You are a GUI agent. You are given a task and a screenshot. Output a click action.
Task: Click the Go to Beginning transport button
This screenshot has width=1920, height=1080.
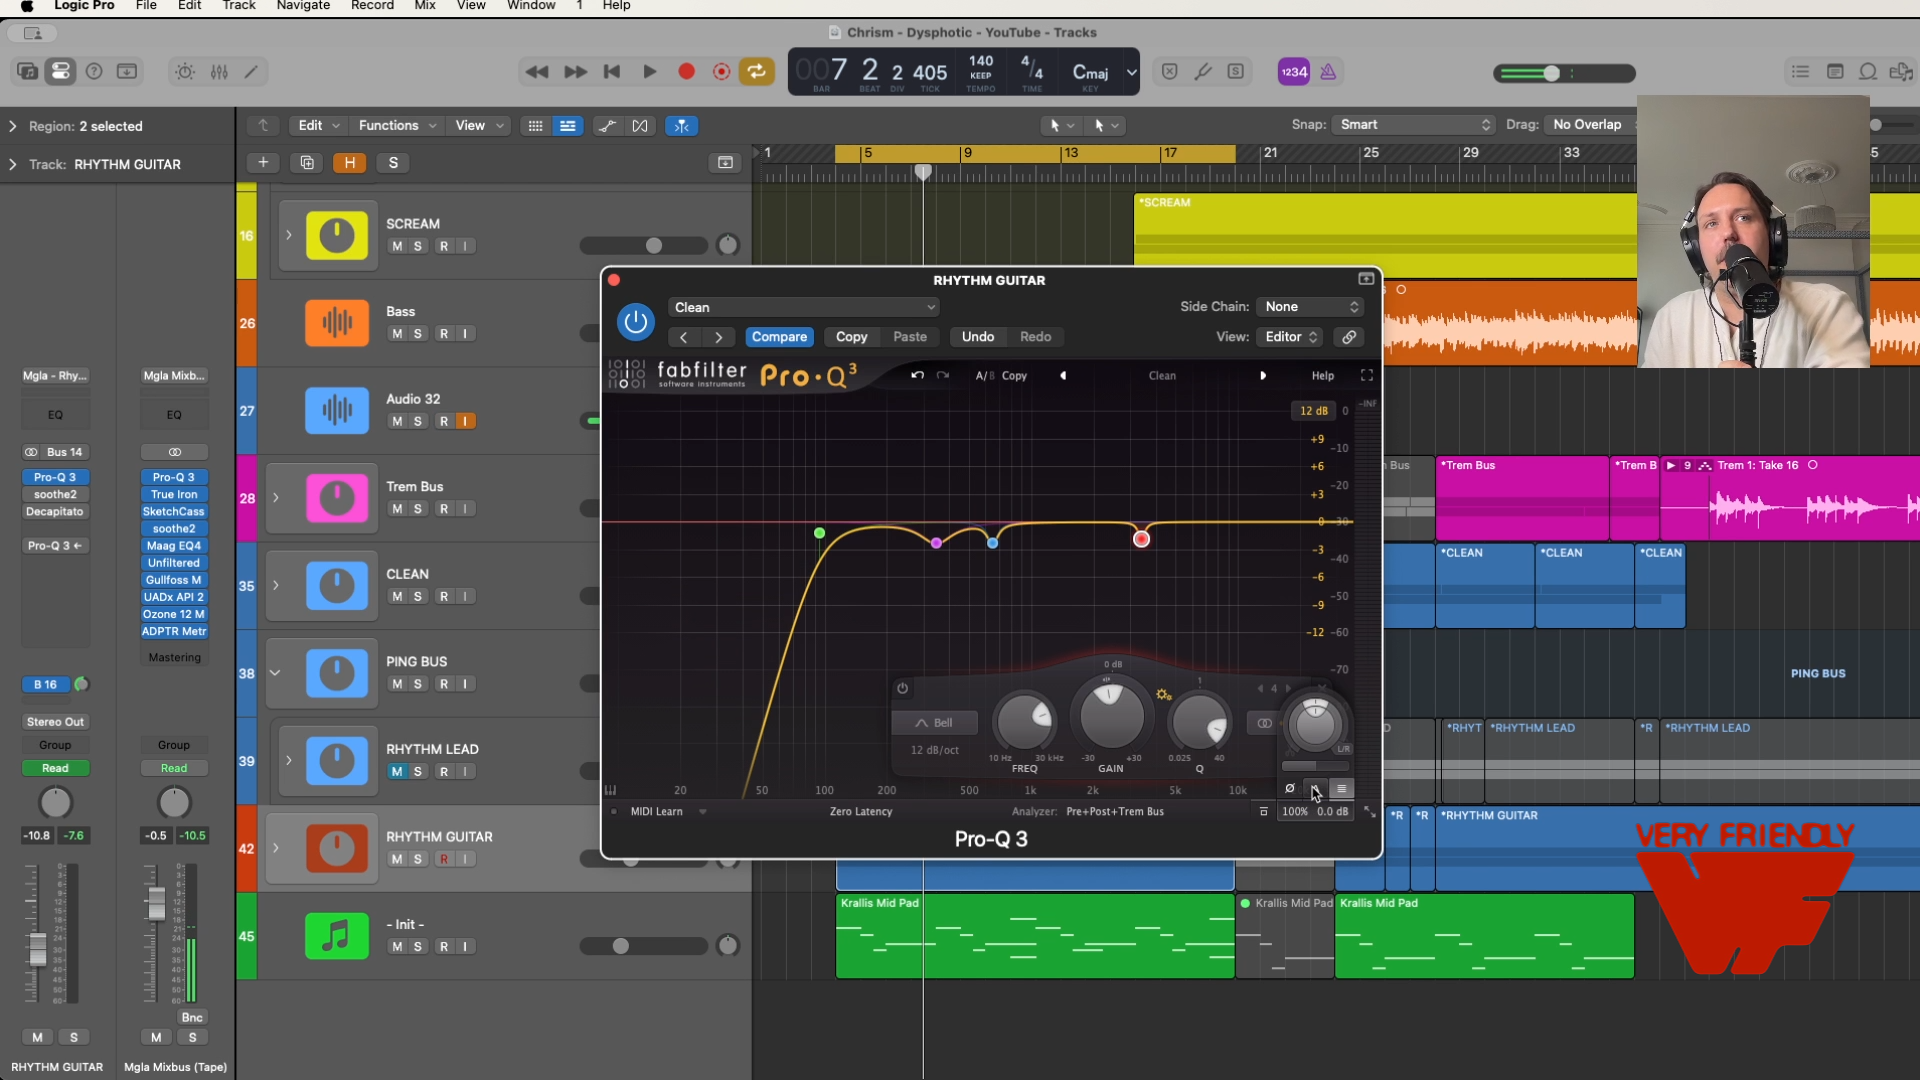[x=612, y=72]
